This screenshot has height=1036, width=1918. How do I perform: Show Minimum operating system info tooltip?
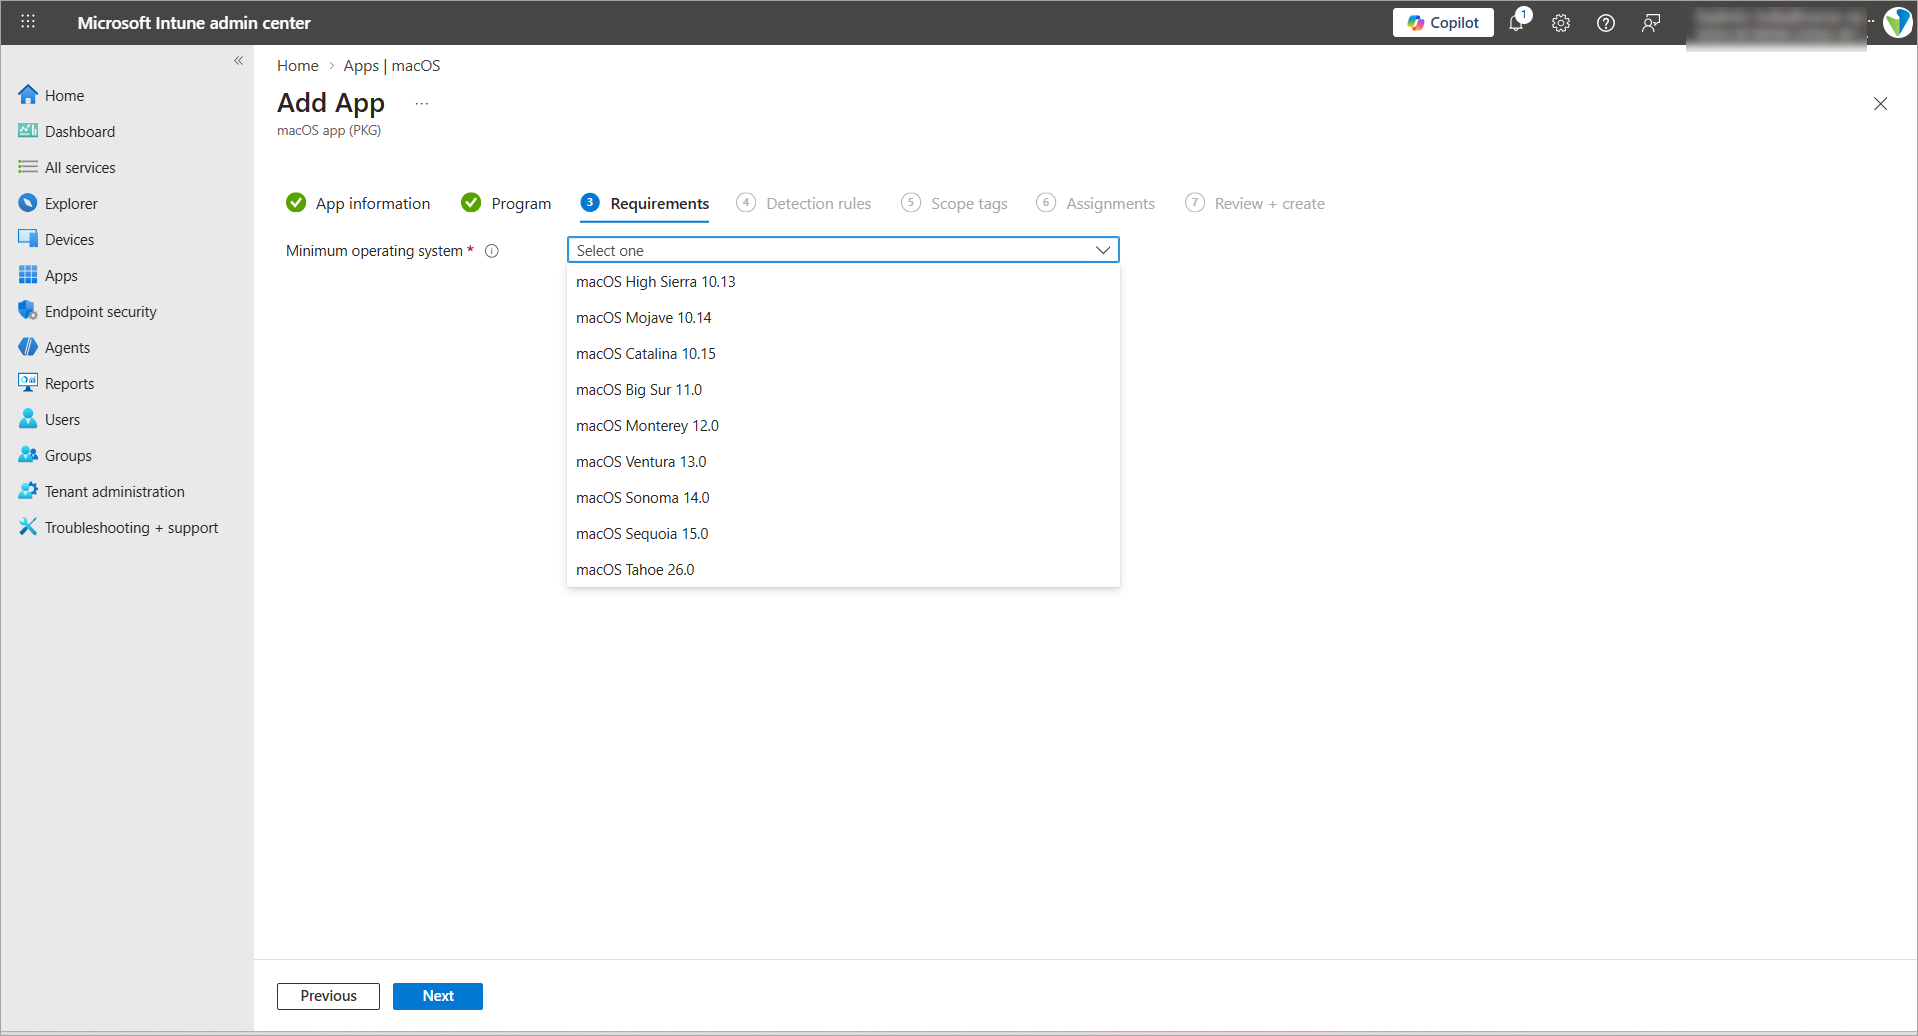[492, 251]
